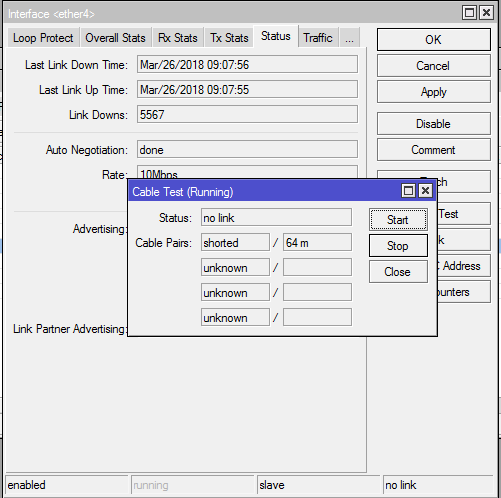The image size is (501, 498).
Task: Disable the ether4 interface
Action: (433, 124)
